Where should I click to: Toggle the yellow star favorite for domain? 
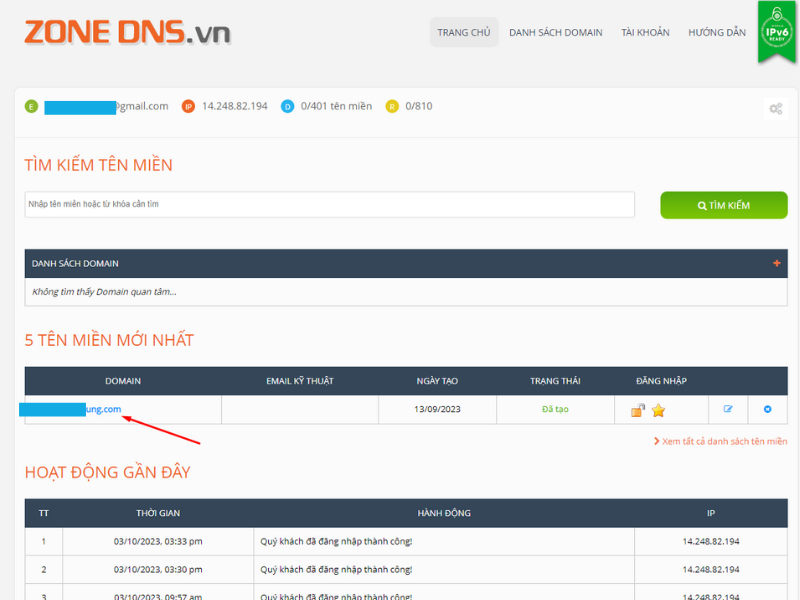click(x=658, y=410)
